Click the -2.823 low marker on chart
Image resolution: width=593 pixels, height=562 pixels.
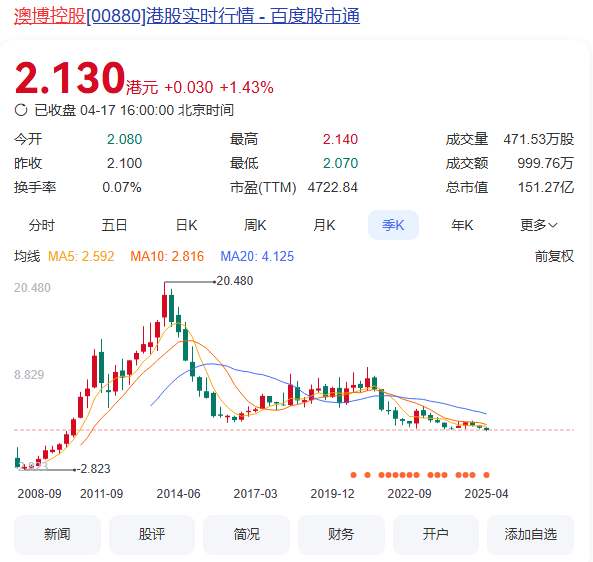(94, 469)
